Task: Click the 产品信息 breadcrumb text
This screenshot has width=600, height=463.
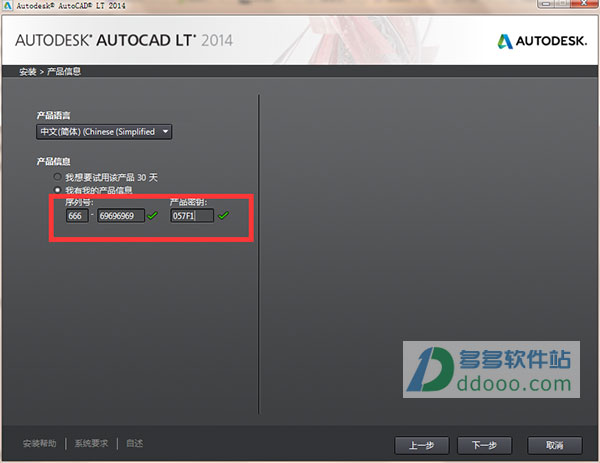Action: pyautogui.click(x=64, y=72)
